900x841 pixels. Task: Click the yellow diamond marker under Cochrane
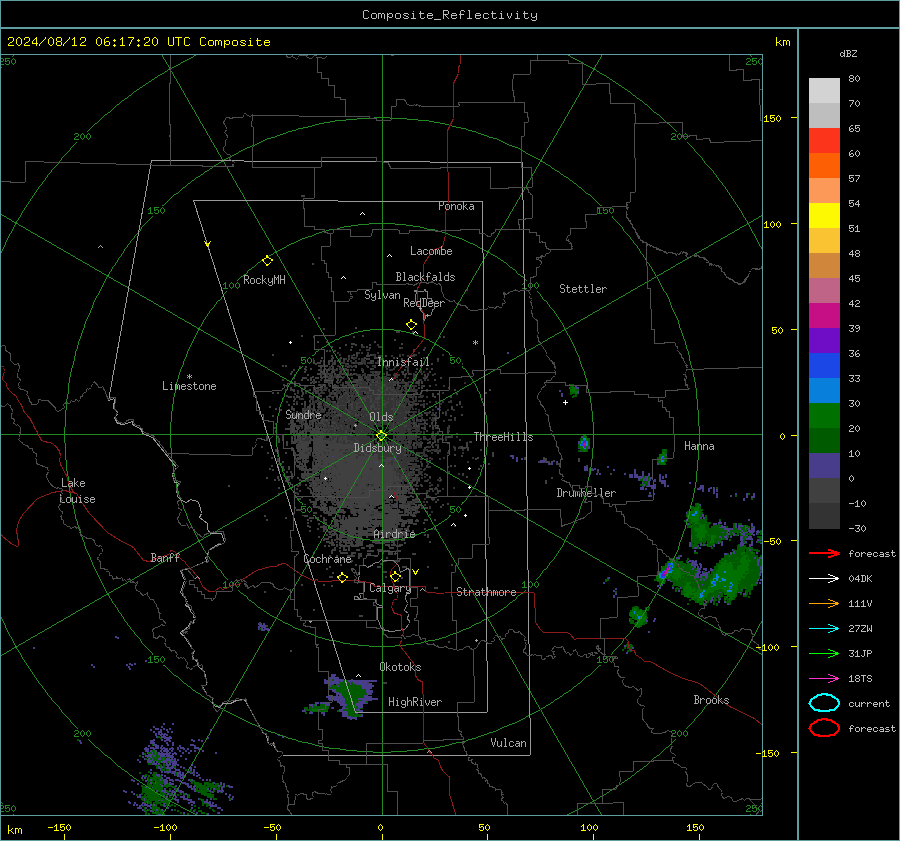pos(342,578)
